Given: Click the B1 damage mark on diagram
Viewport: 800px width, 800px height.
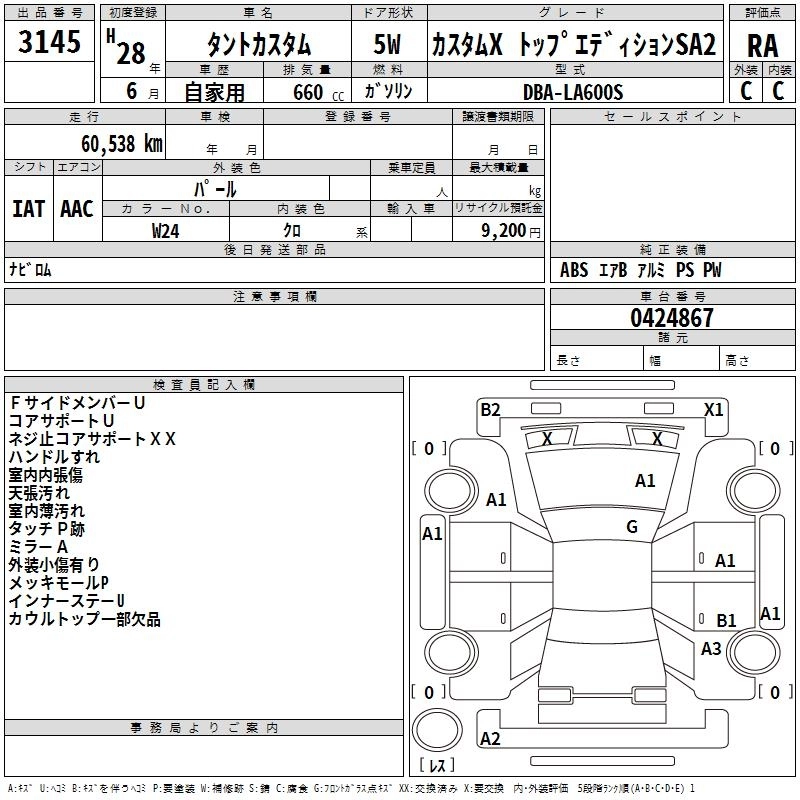Looking at the screenshot, I should [726, 621].
